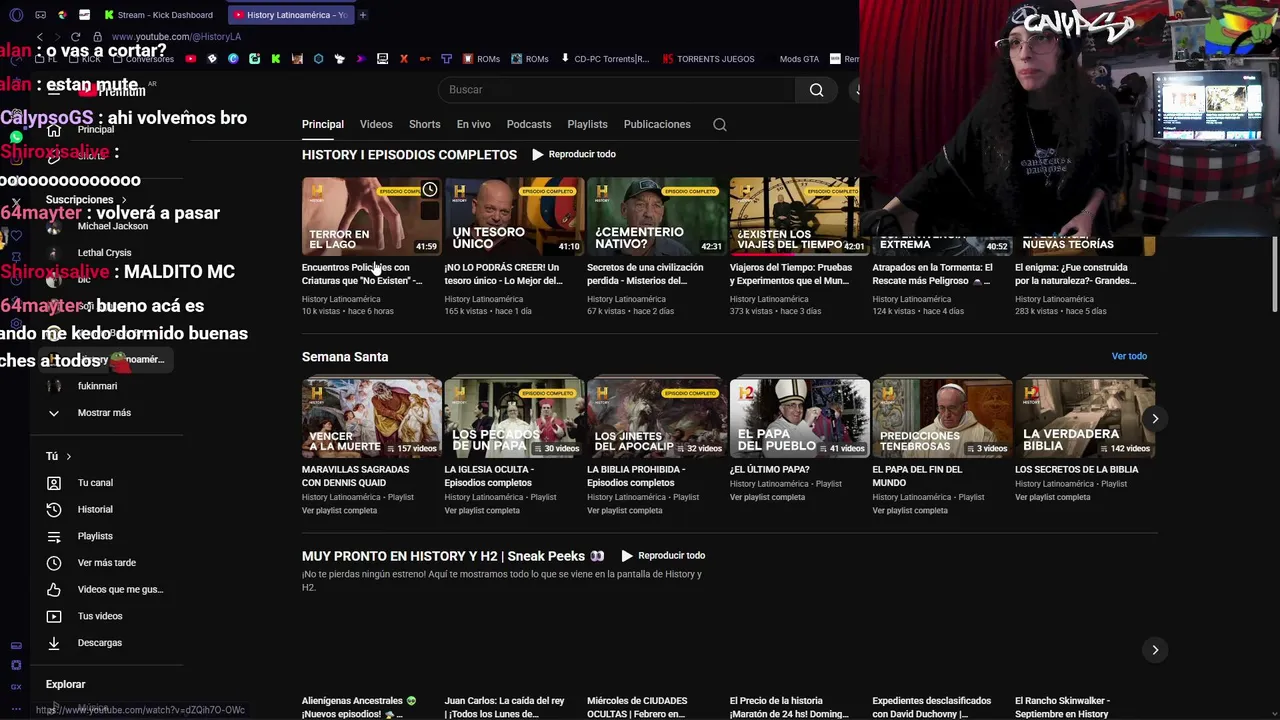Click Ver todo link for Semana Santa
The image size is (1280, 720).
[1129, 356]
